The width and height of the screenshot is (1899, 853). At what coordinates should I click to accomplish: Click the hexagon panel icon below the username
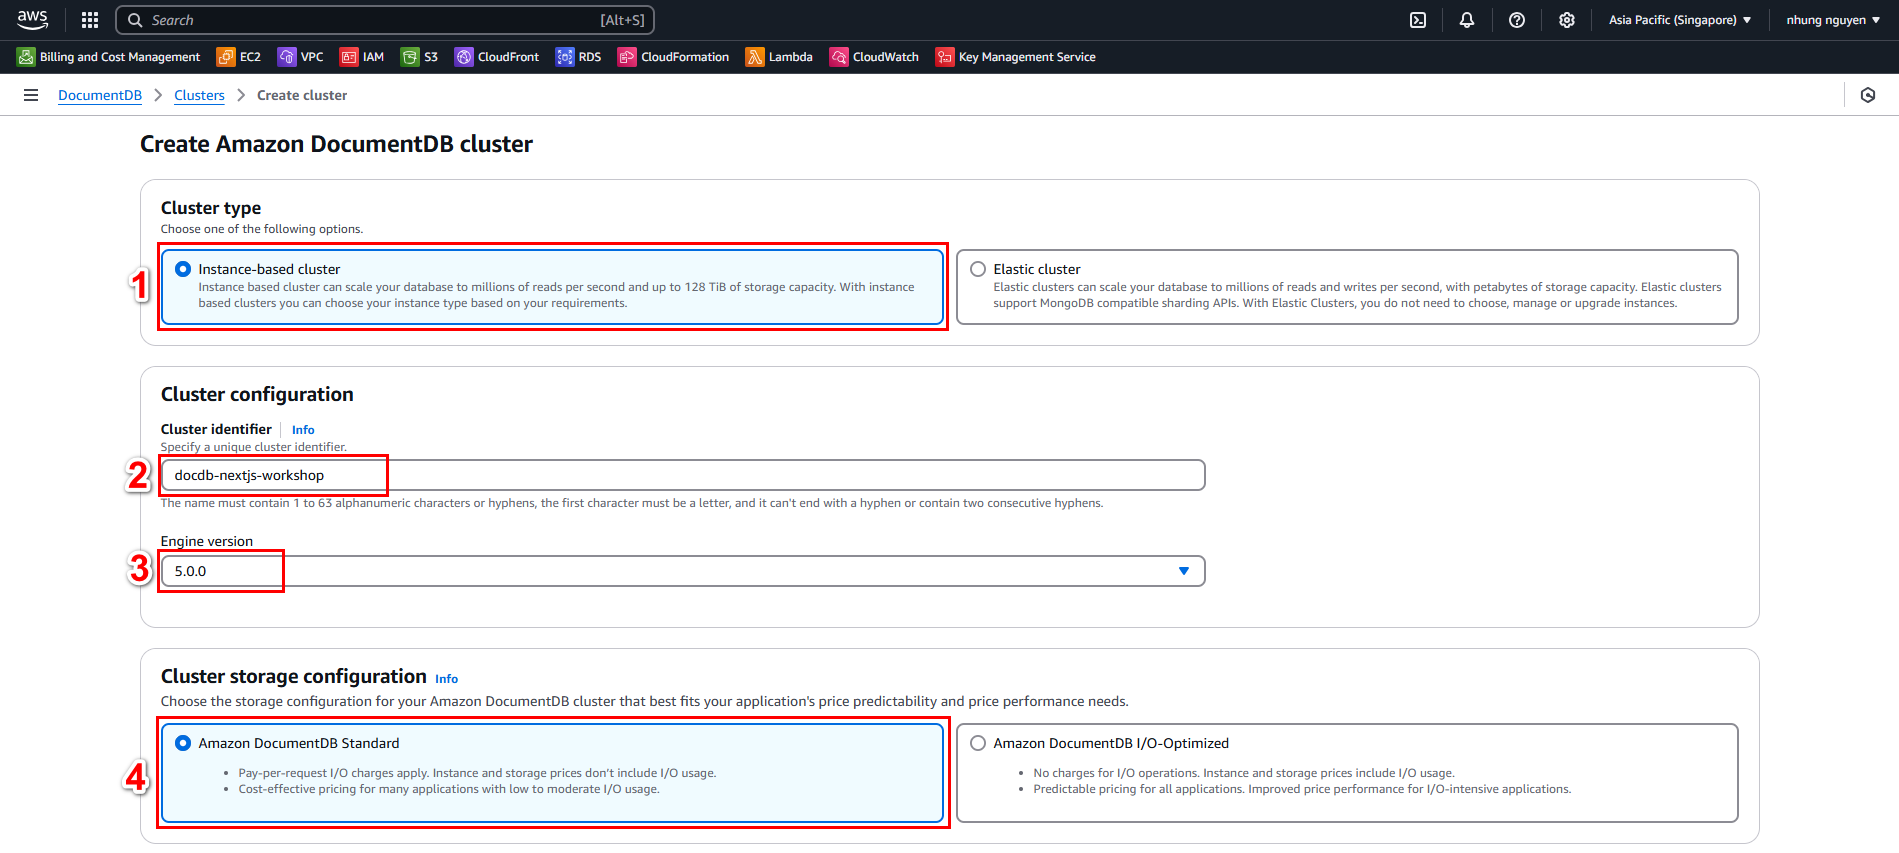[1868, 95]
